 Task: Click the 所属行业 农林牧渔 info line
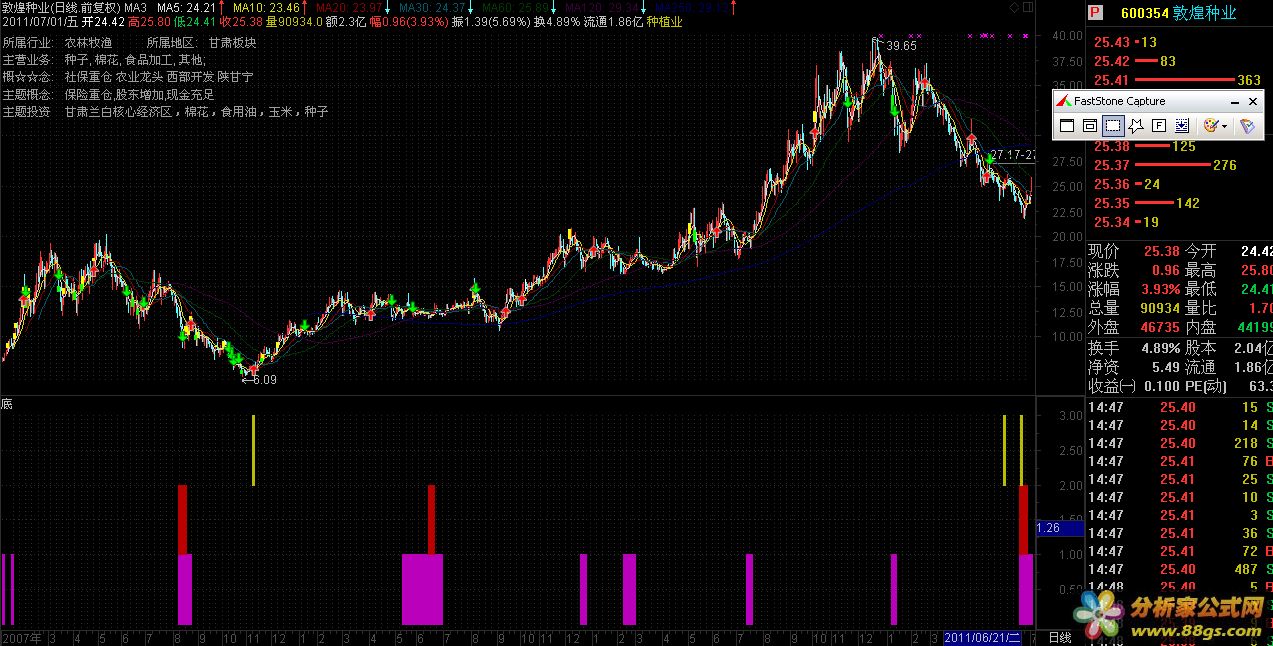pos(57,43)
